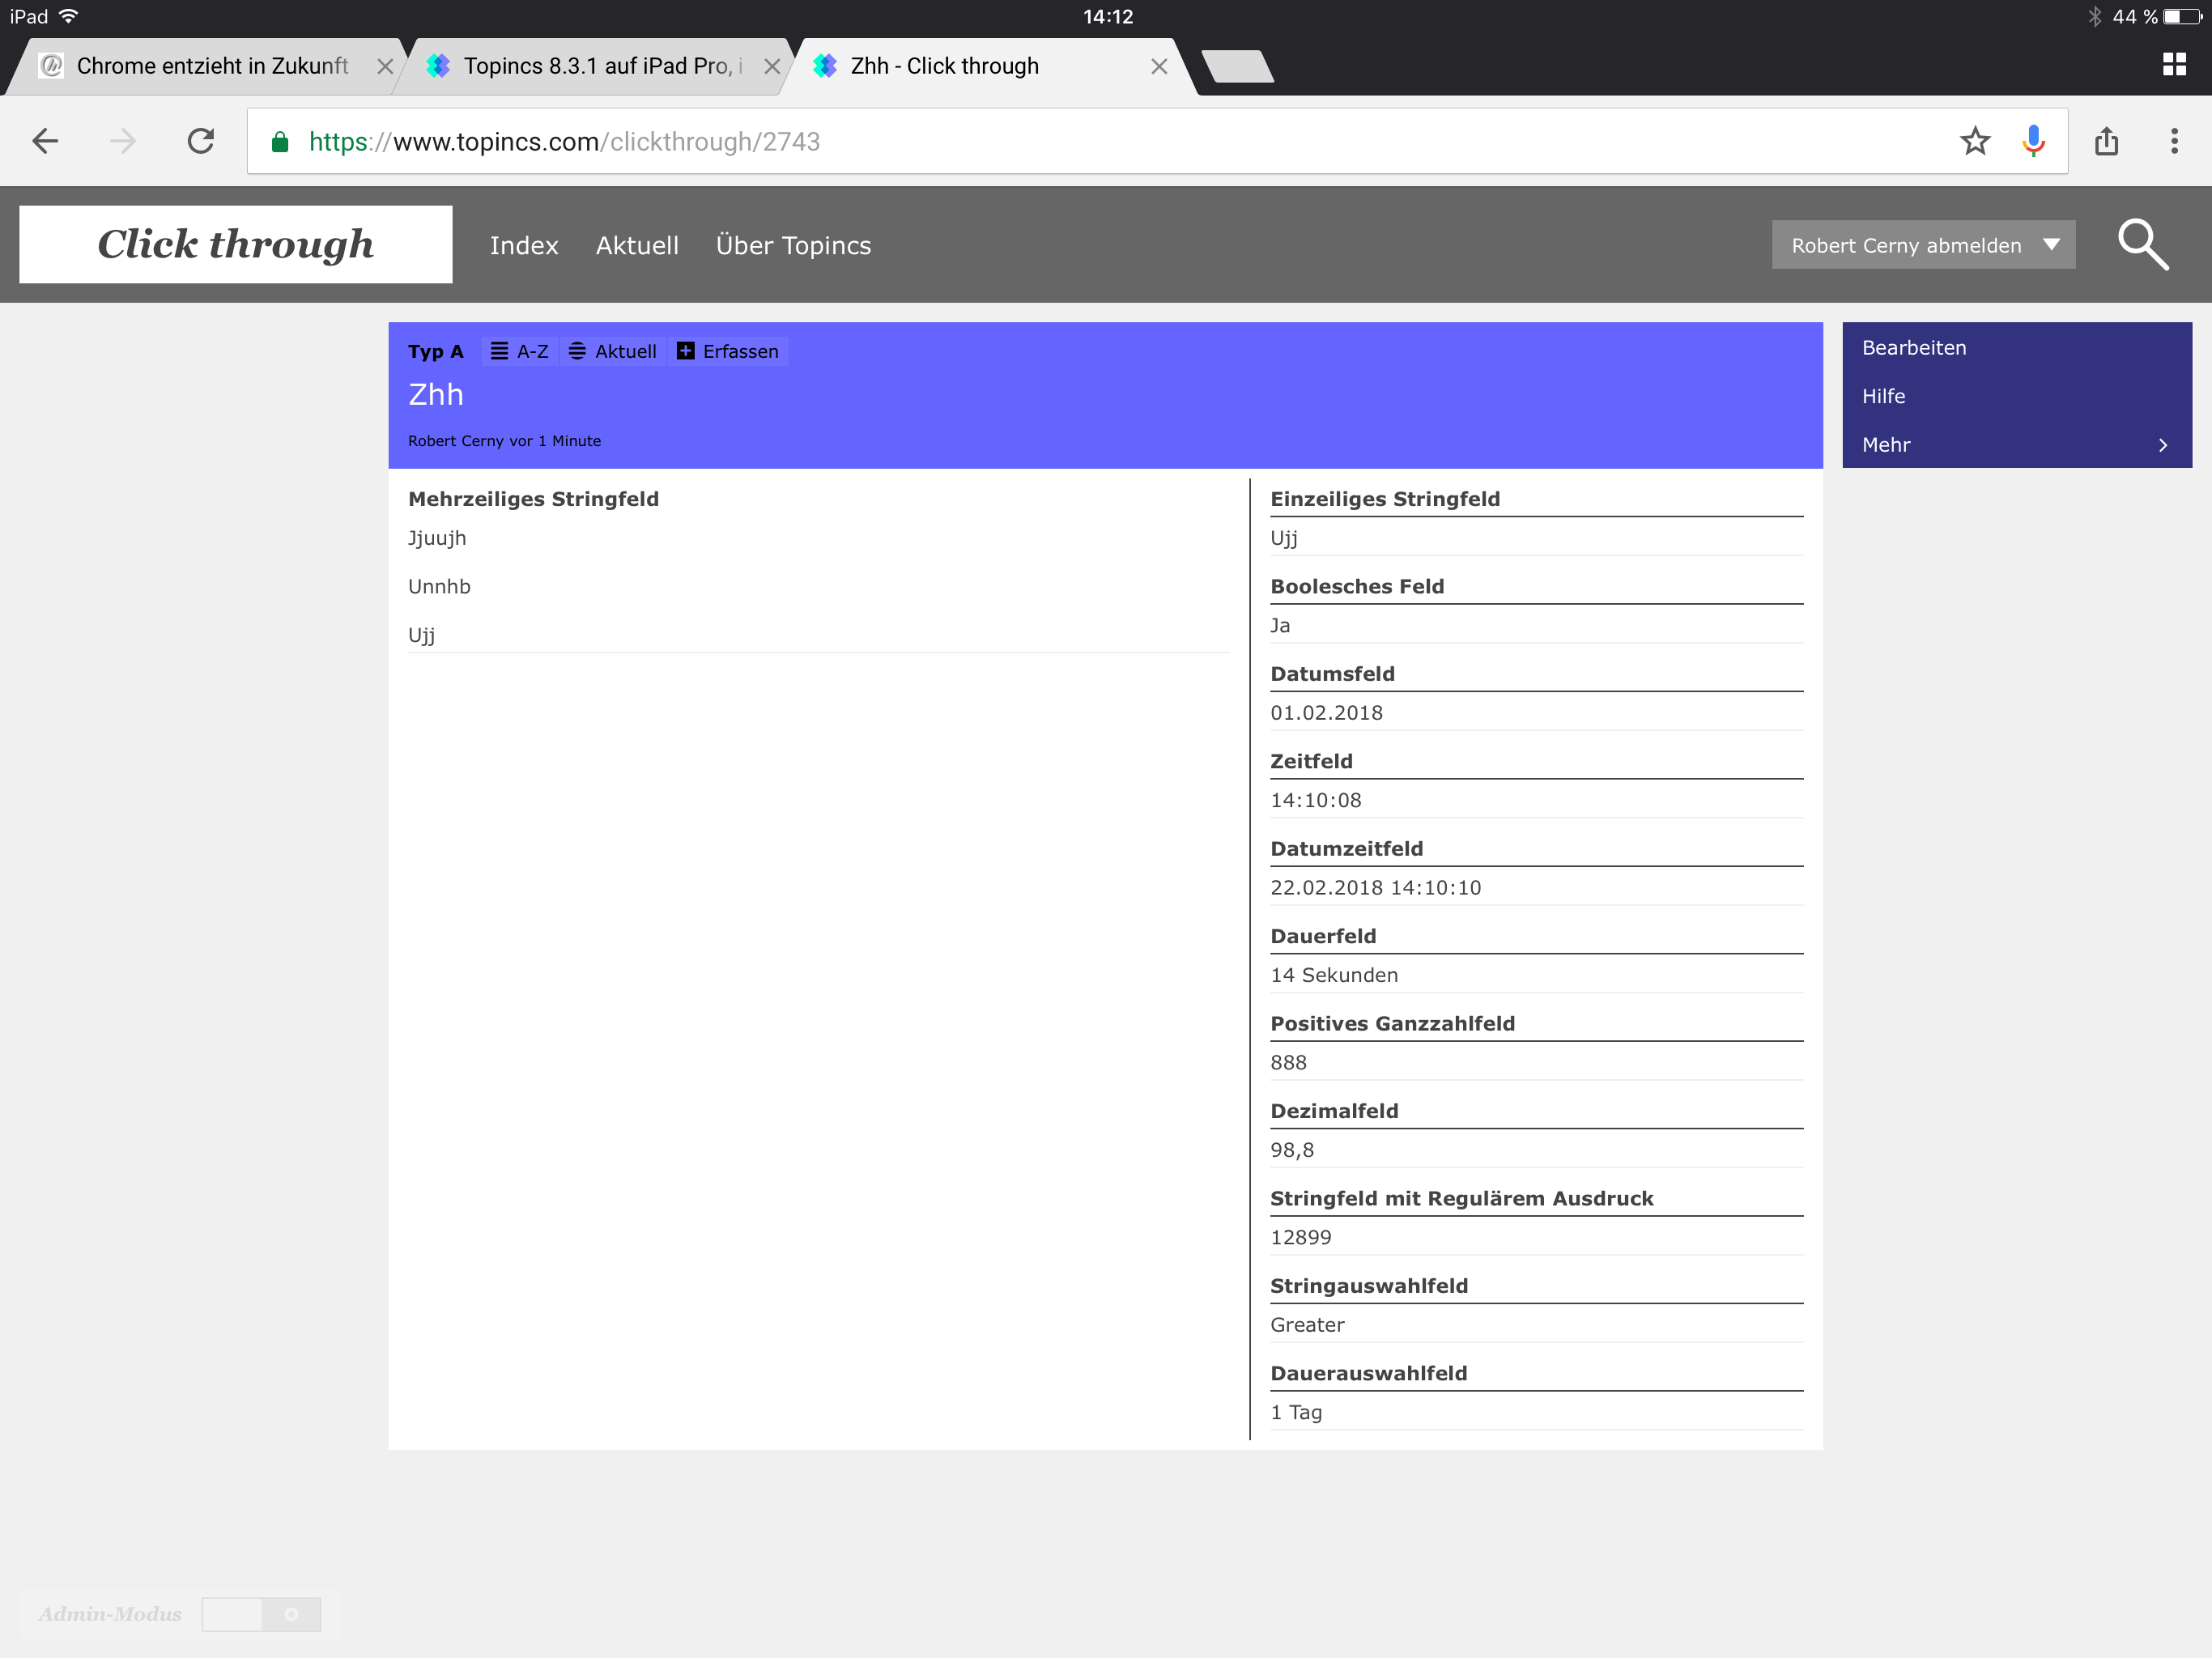Reload the page with refresh icon

tap(201, 141)
